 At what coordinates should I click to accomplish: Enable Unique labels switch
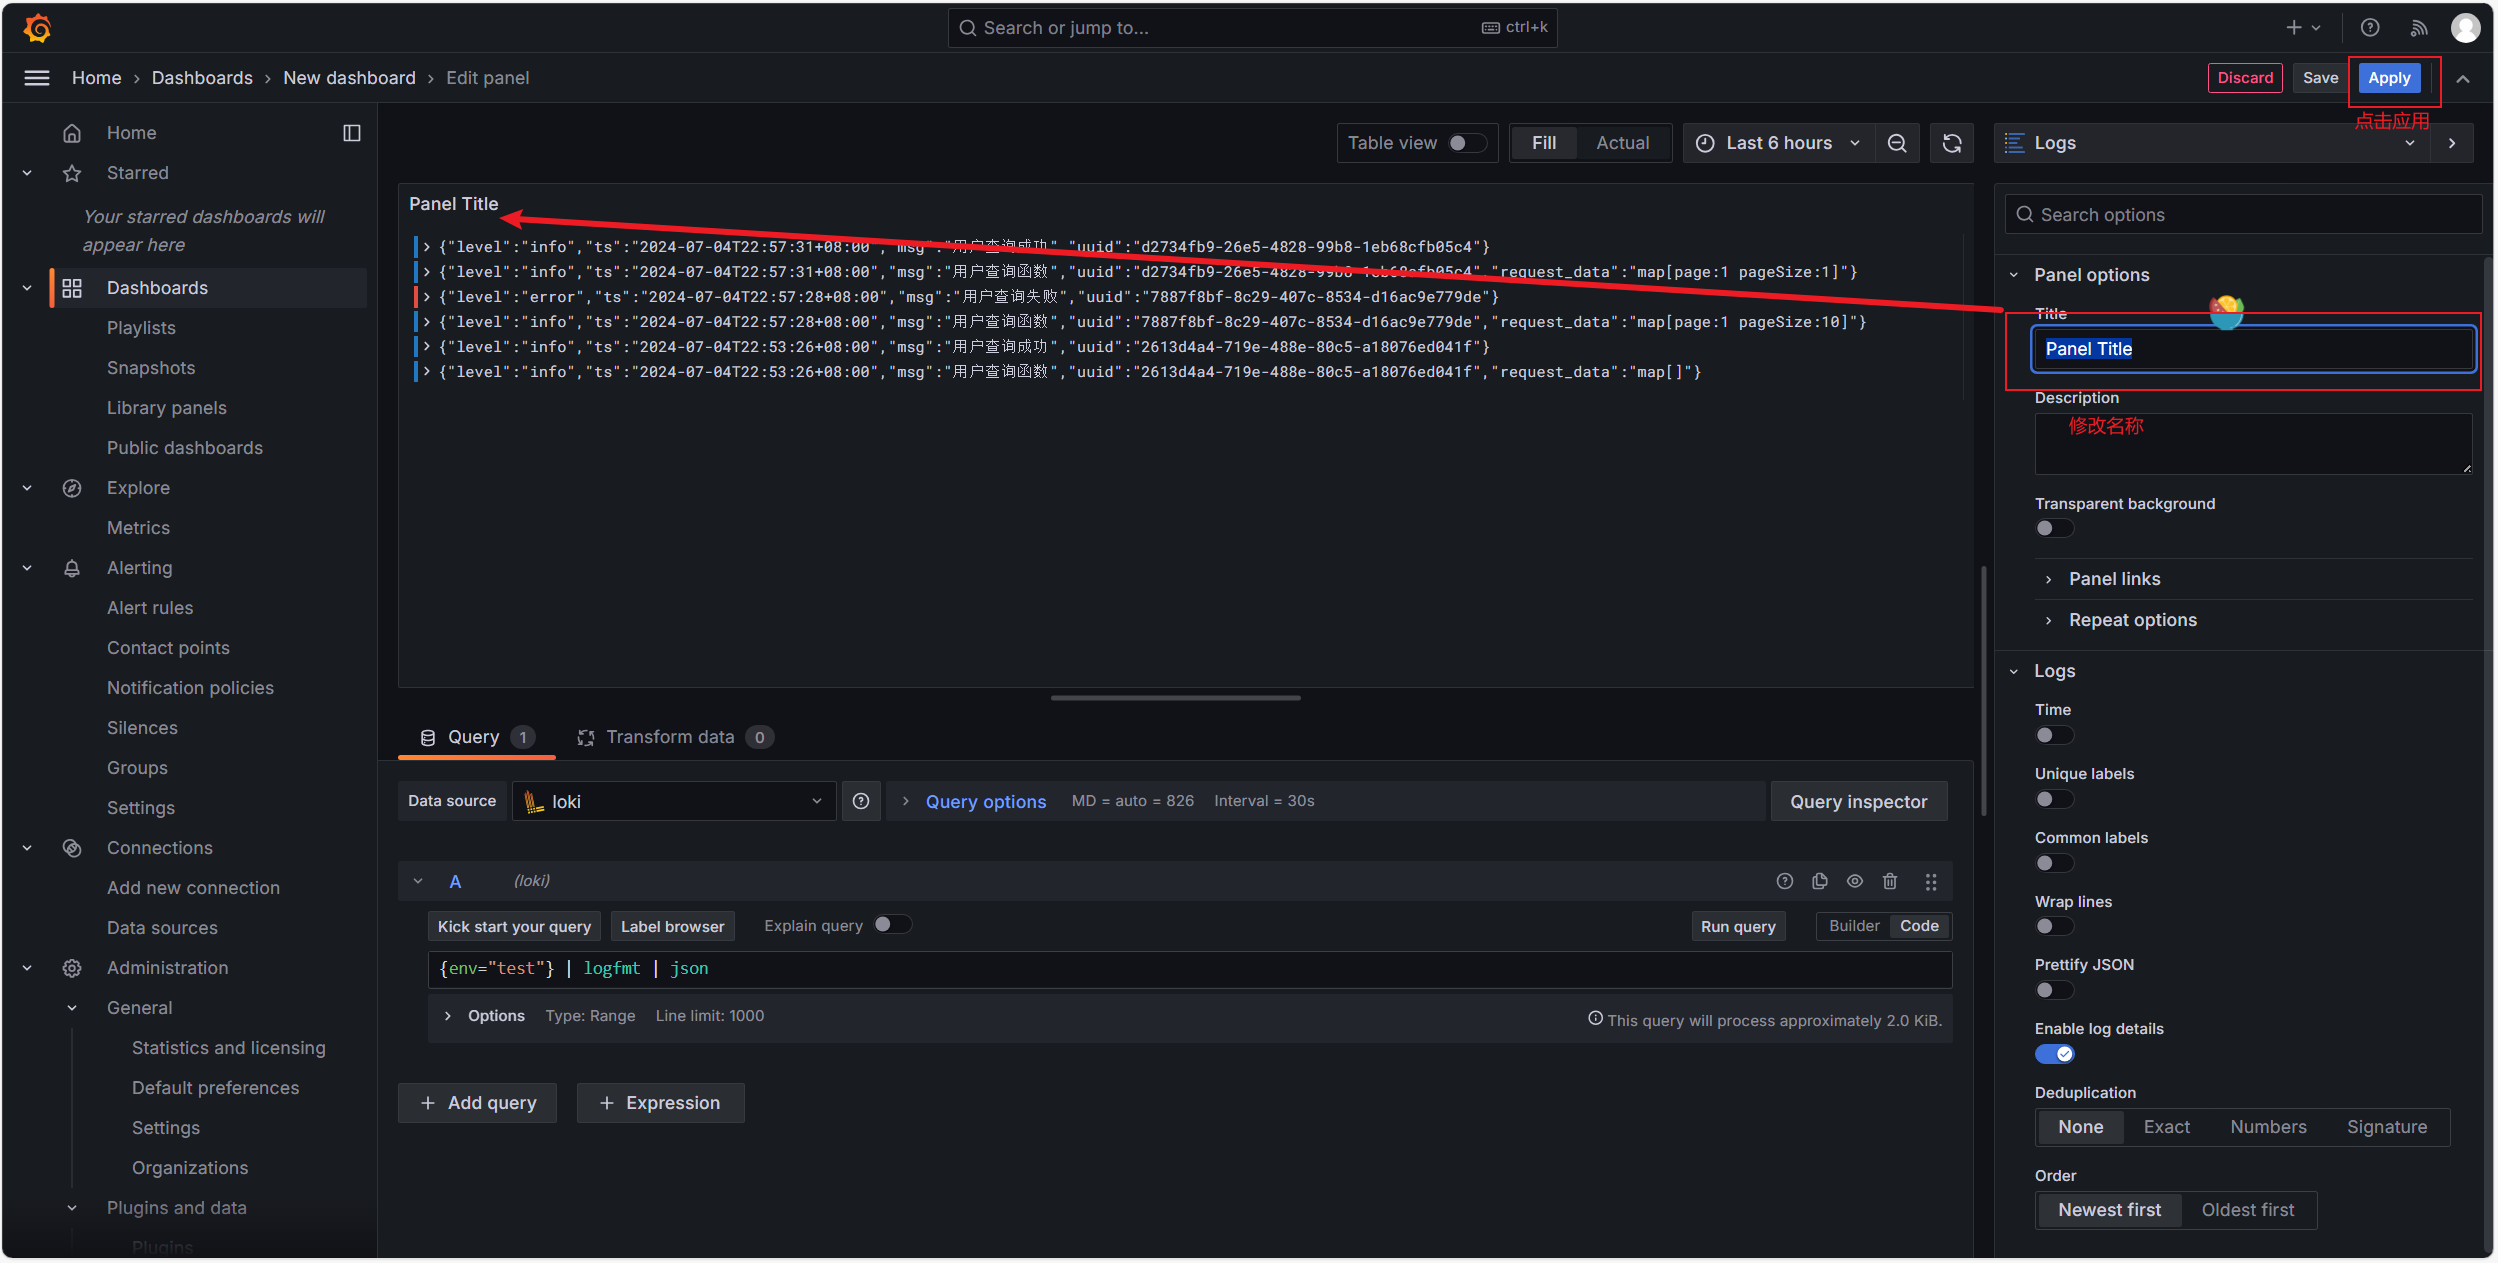click(2054, 799)
